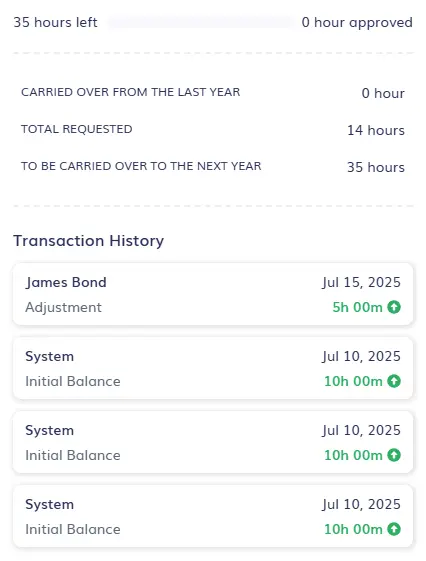Click green up-arrow icon on first System card
This screenshot has height=561, width=426.
394,381
